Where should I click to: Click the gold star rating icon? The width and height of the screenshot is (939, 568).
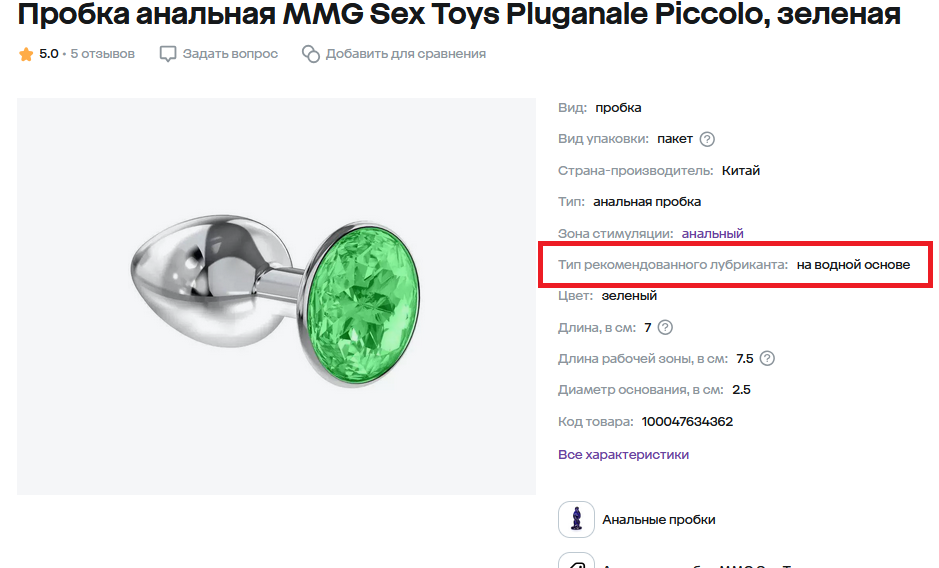[26, 54]
